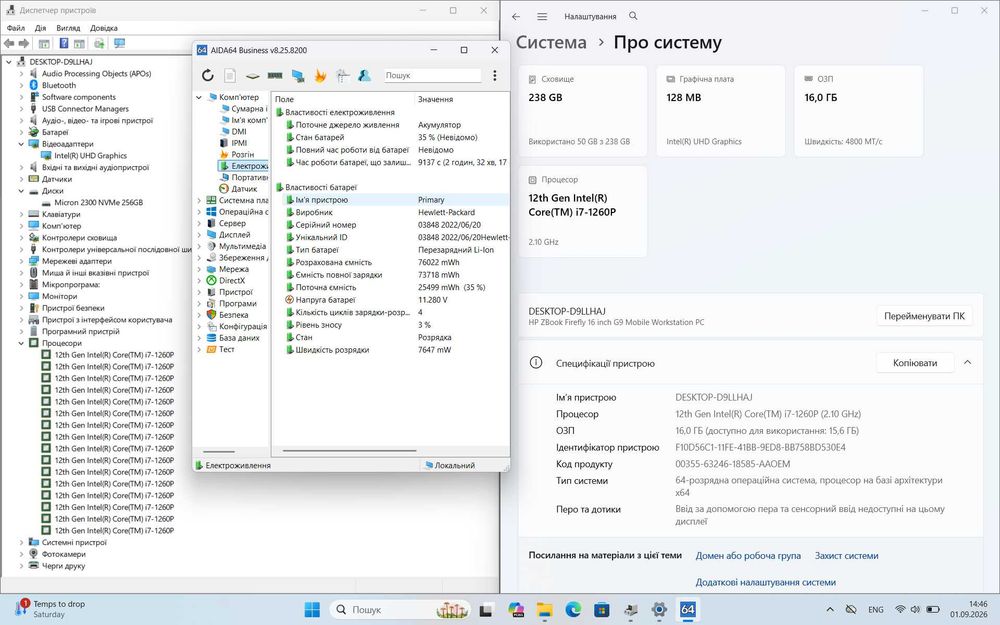The width and height of the screenshot is (1000, 625).
Task: Open the Файл menu in Device Manager
Action: pos(15,28)
